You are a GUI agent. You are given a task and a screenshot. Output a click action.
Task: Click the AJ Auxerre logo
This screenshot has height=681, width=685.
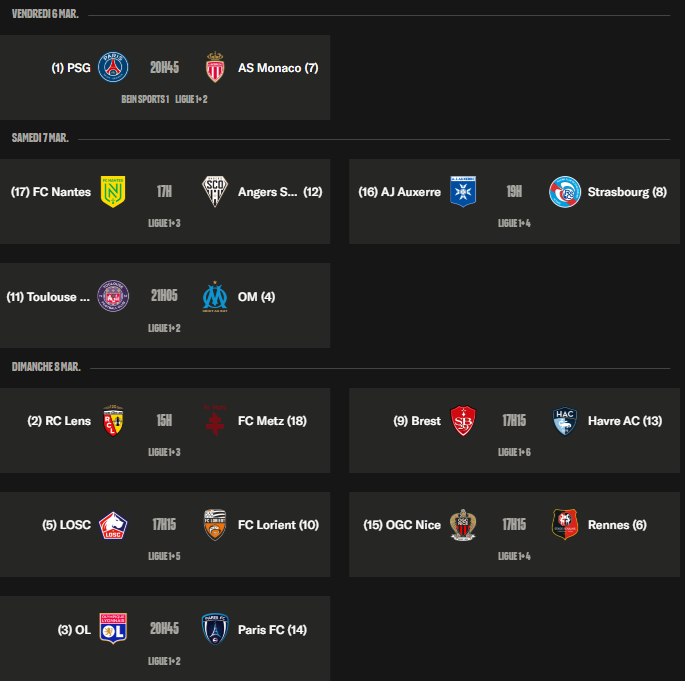pyautogui.click(x=463, y=192)
